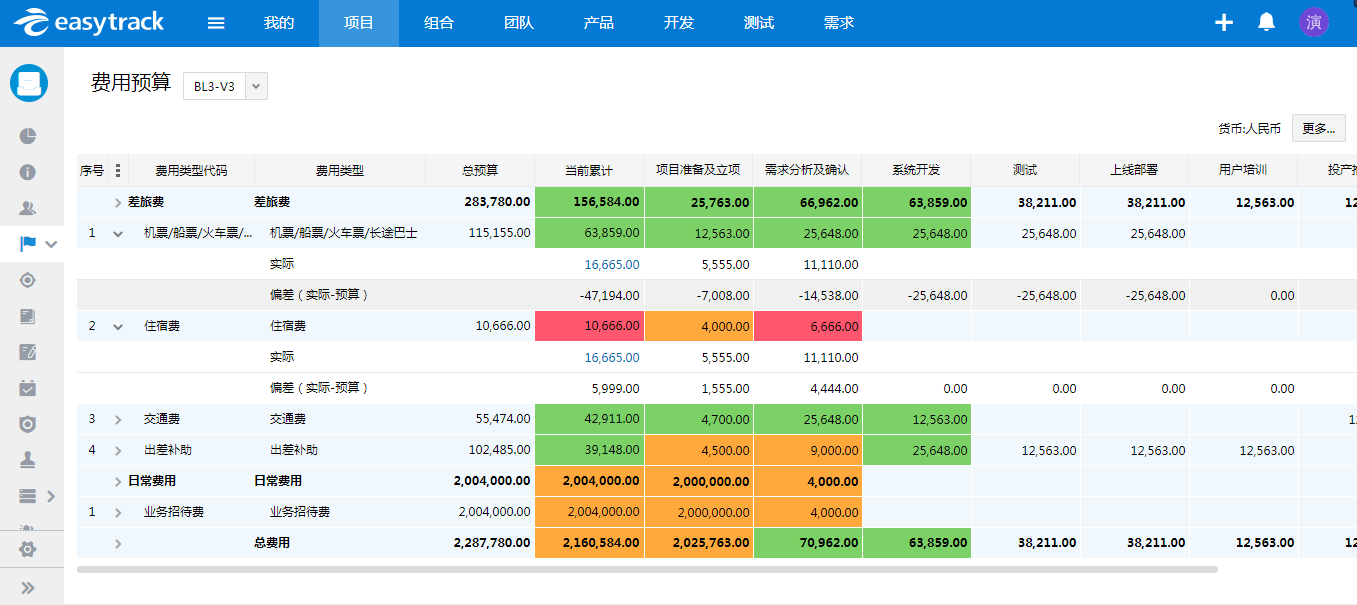Open the 团队 top menu
Viewport: 1357px width, 605px height.
pos(519,23)
